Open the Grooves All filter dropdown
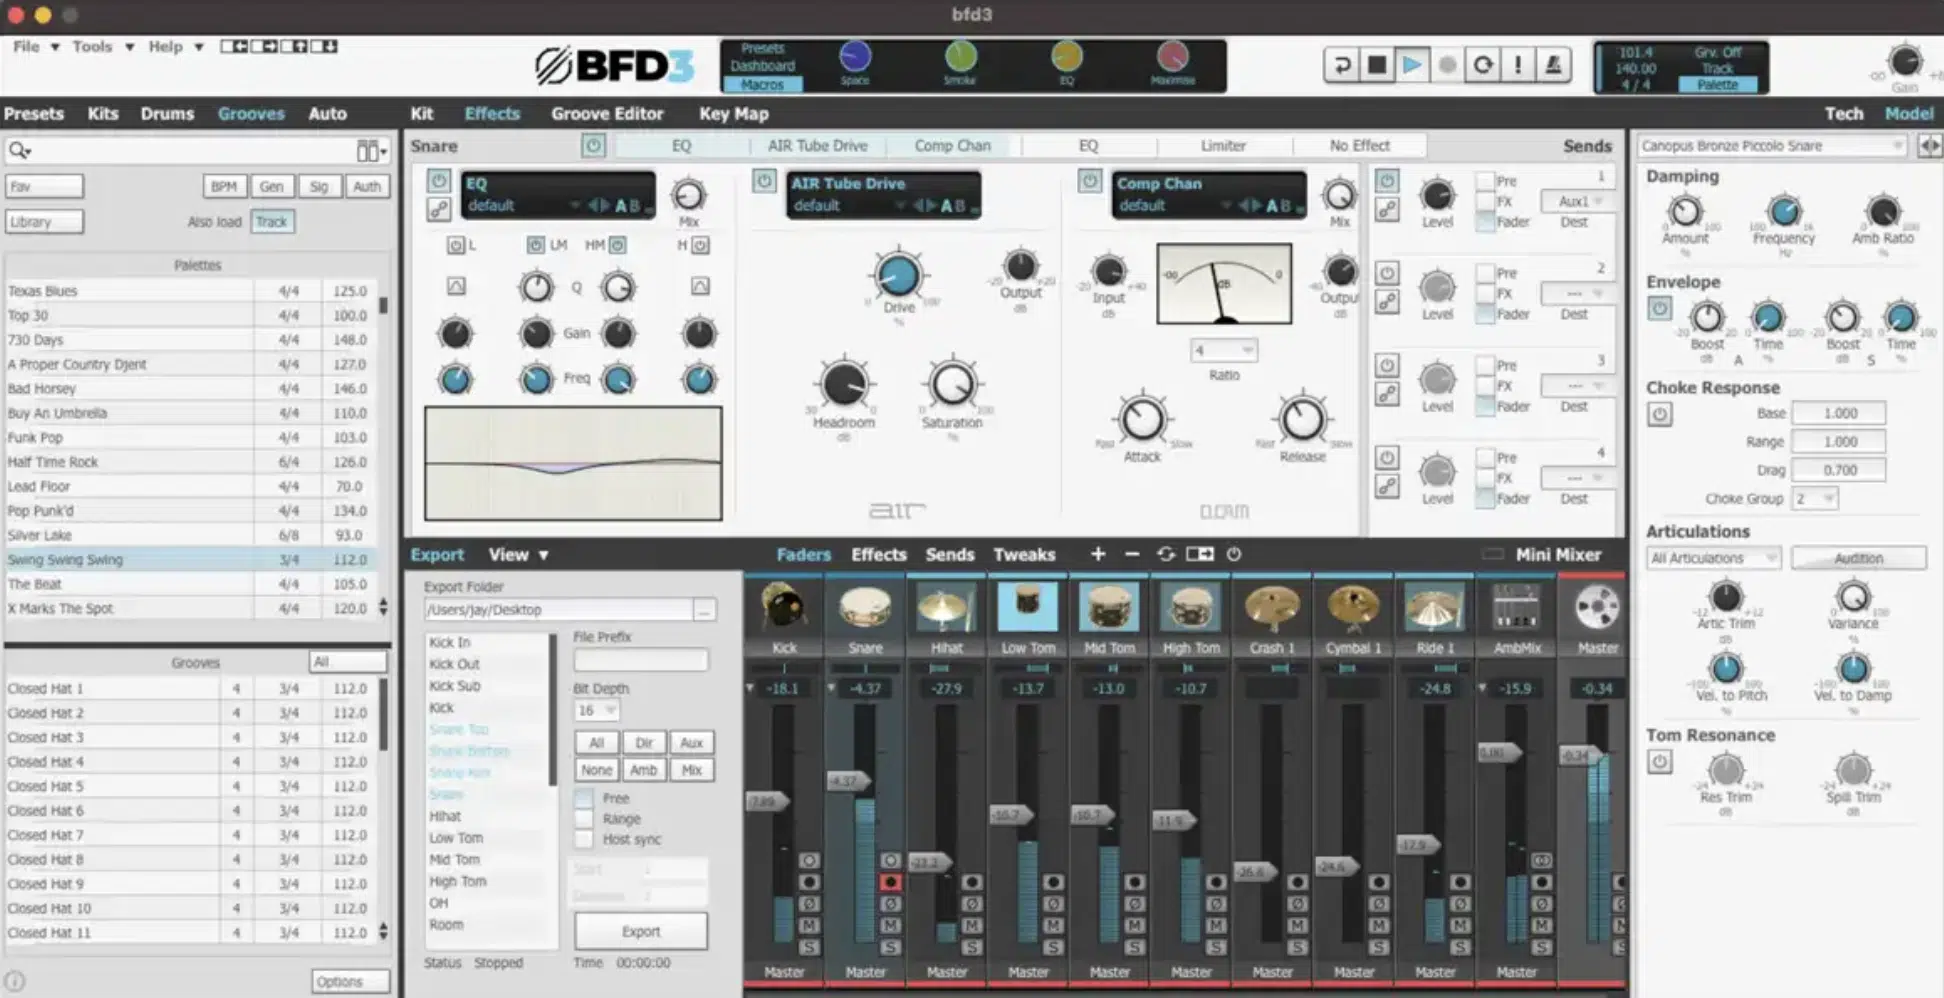 (347, 662)
